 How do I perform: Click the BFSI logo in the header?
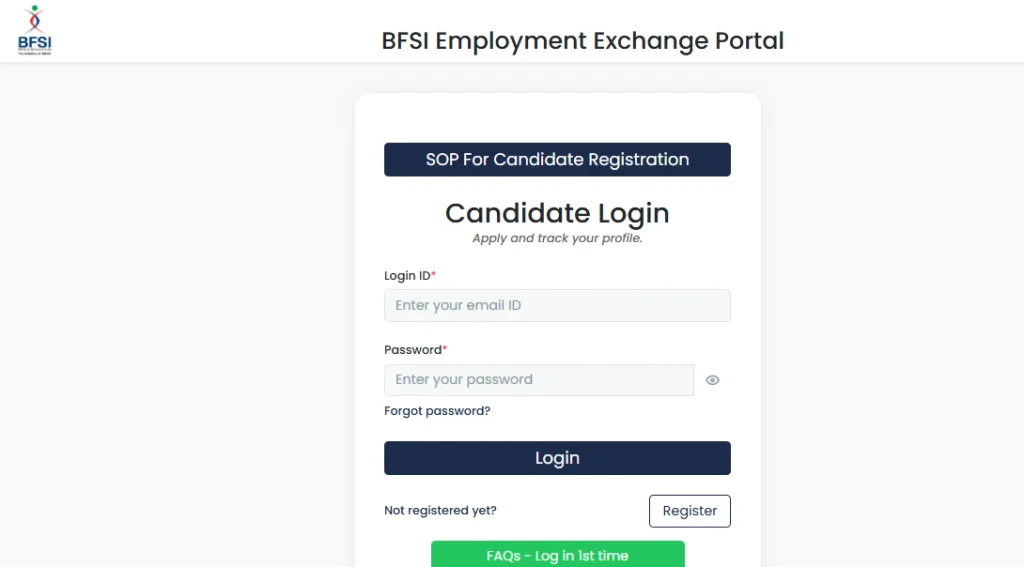[x=34, y=30]
